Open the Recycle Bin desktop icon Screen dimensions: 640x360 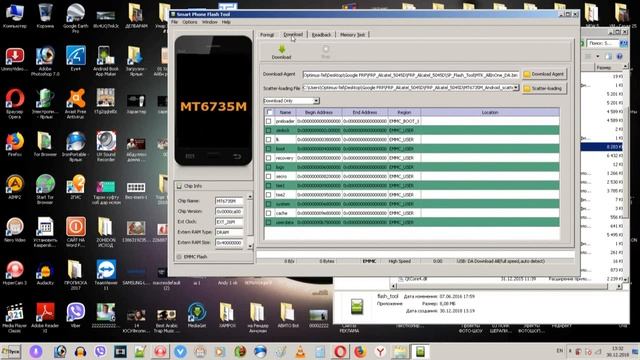(x=45, y=16)
